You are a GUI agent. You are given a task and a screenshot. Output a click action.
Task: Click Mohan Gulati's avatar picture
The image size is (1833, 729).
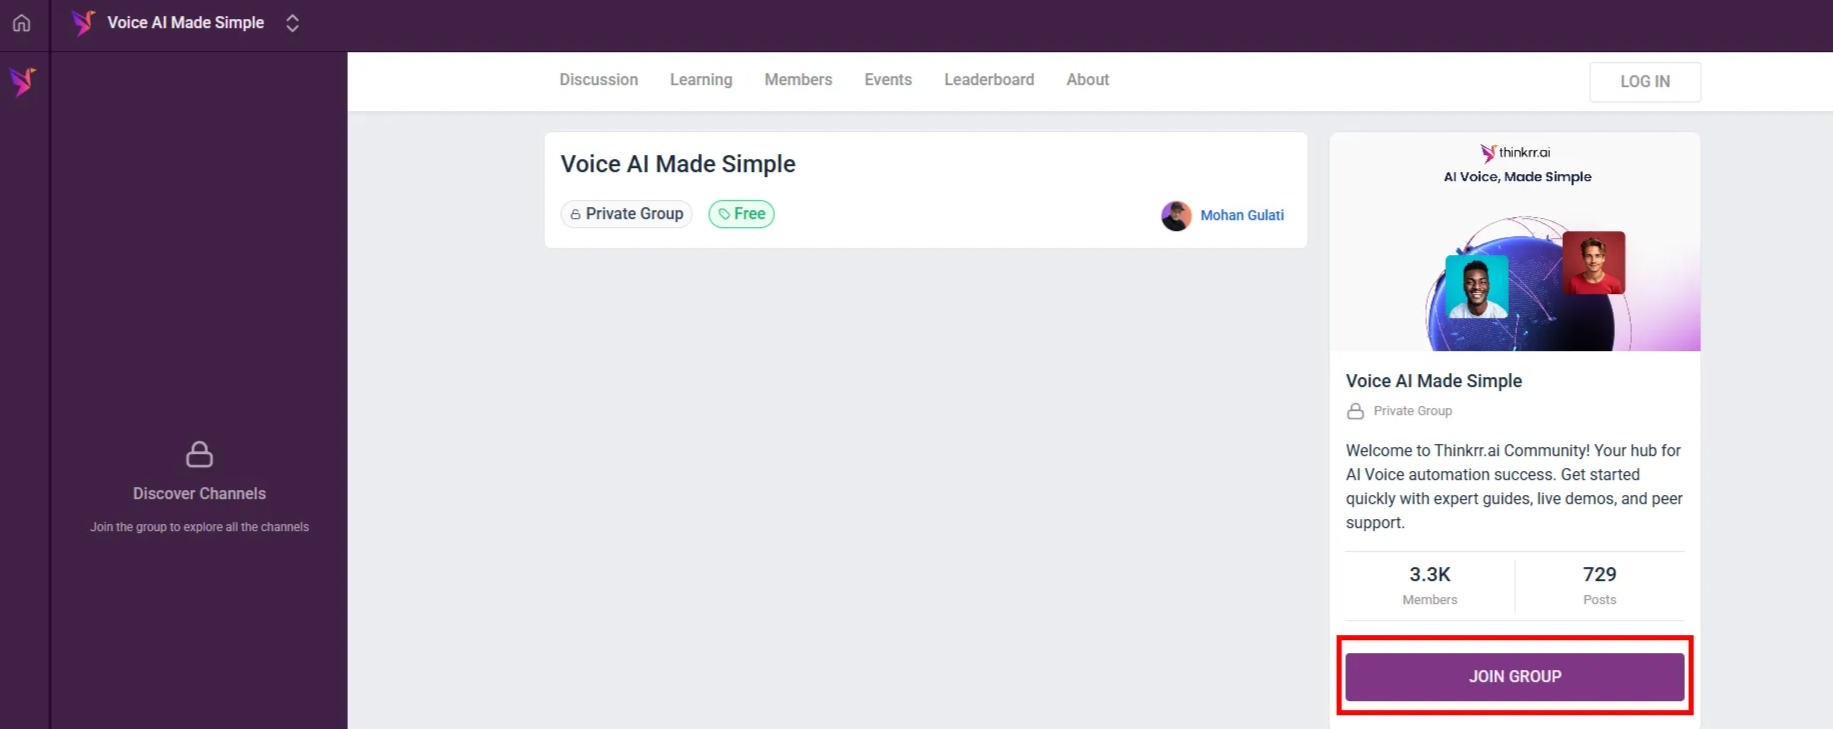point(1176,215)
